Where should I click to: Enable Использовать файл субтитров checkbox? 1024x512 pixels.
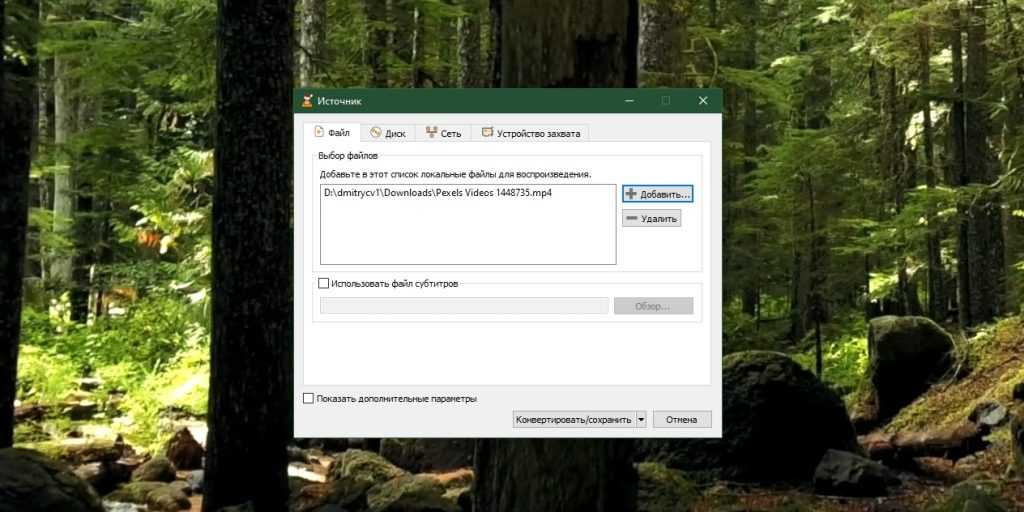click(x=323, y=284)
